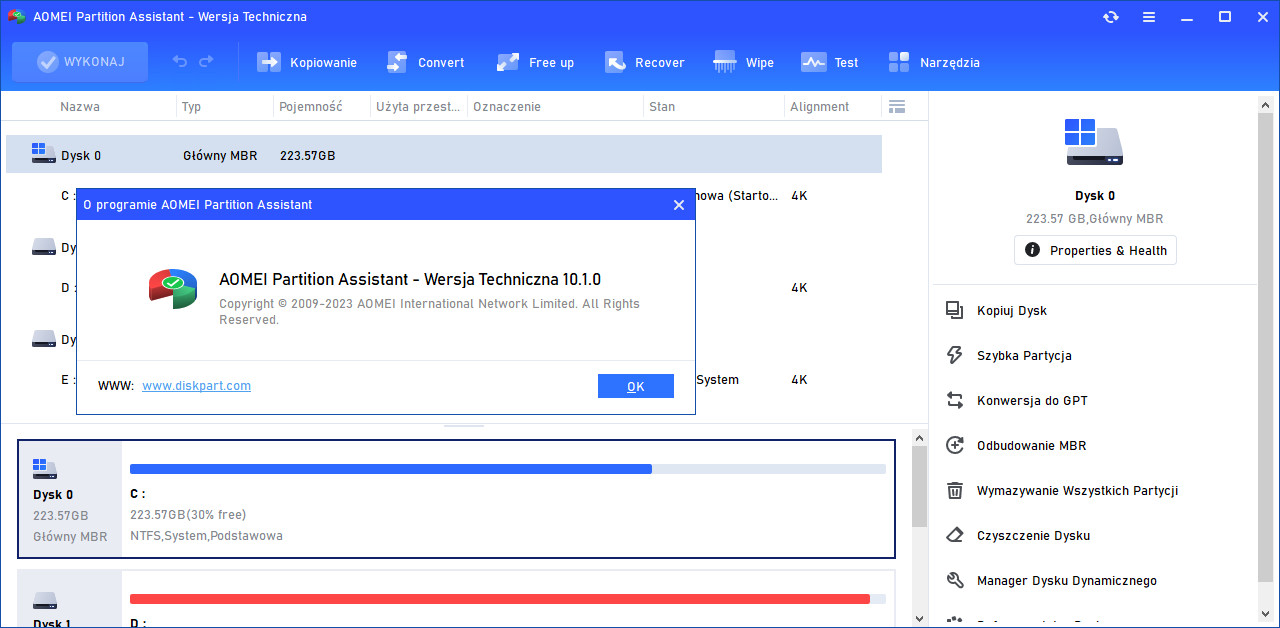Image resolution: width=1280 pixels, height=628 pixels.
Task: Open the Recover toolbar menu
Action: (x=644, y=62)
